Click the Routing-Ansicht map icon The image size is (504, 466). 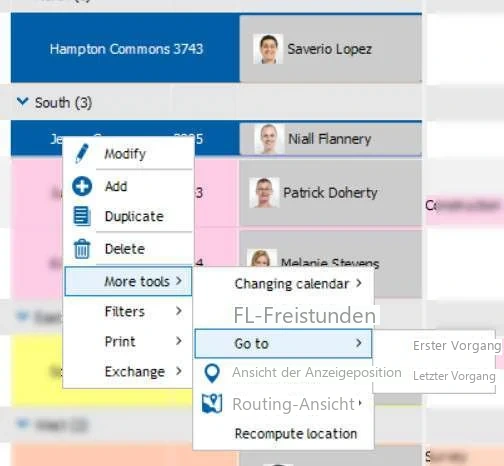pyautogui.click(x=212, y=403)
